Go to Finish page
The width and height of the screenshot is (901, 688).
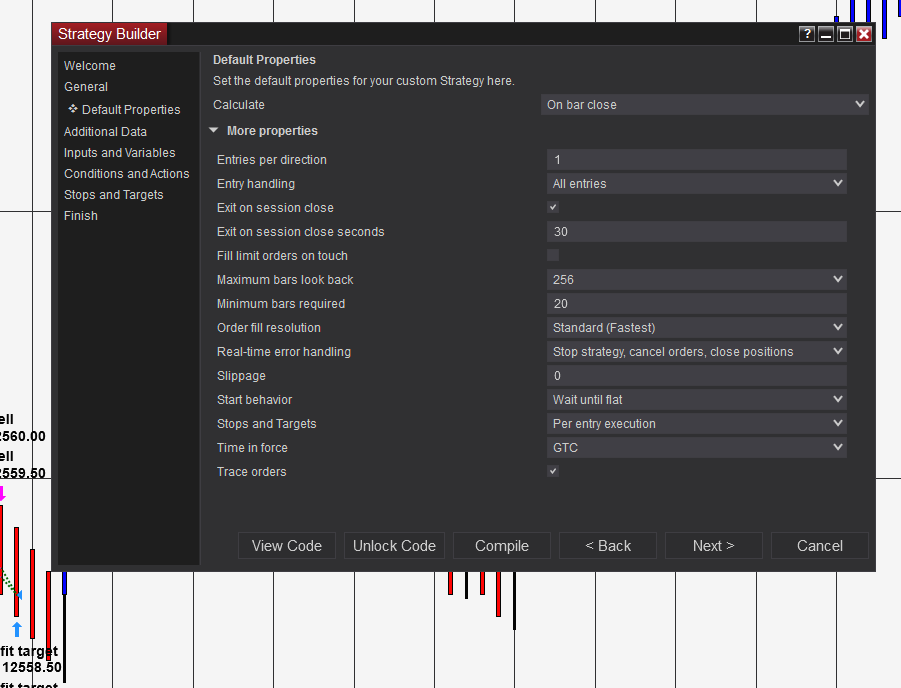pos(81,216)
